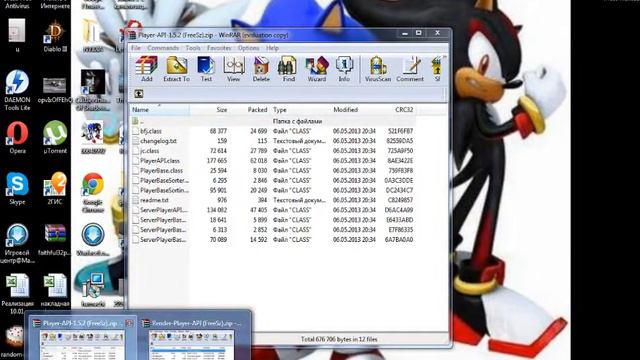The image size is (640, 360).
Task: Select the PlayerBaseSortin file
Action: (273, 190)
